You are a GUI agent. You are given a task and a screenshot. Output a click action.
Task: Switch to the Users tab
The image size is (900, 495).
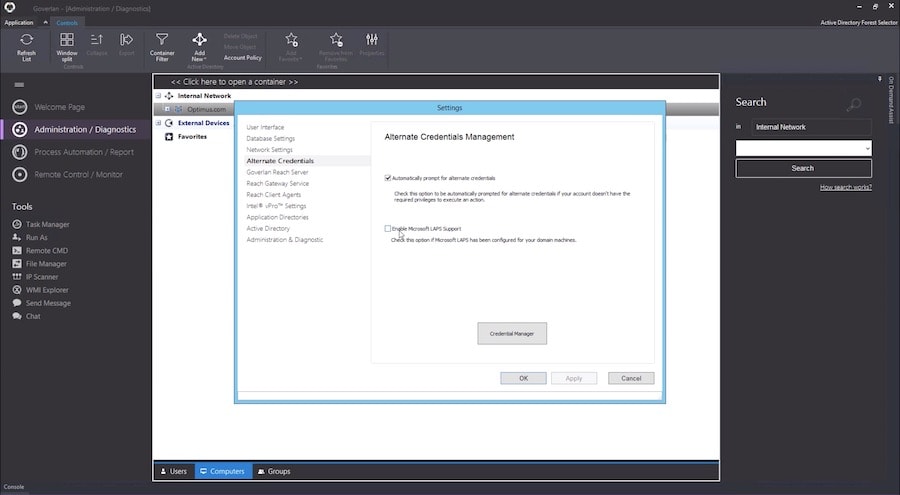tap(174, 471)
